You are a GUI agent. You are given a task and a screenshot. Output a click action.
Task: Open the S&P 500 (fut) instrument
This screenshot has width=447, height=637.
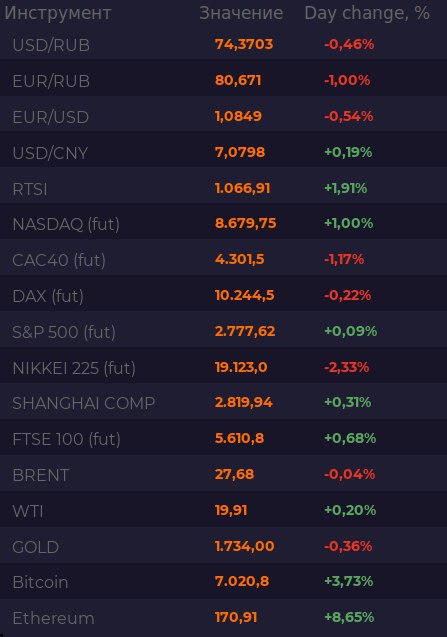point(224,332)
